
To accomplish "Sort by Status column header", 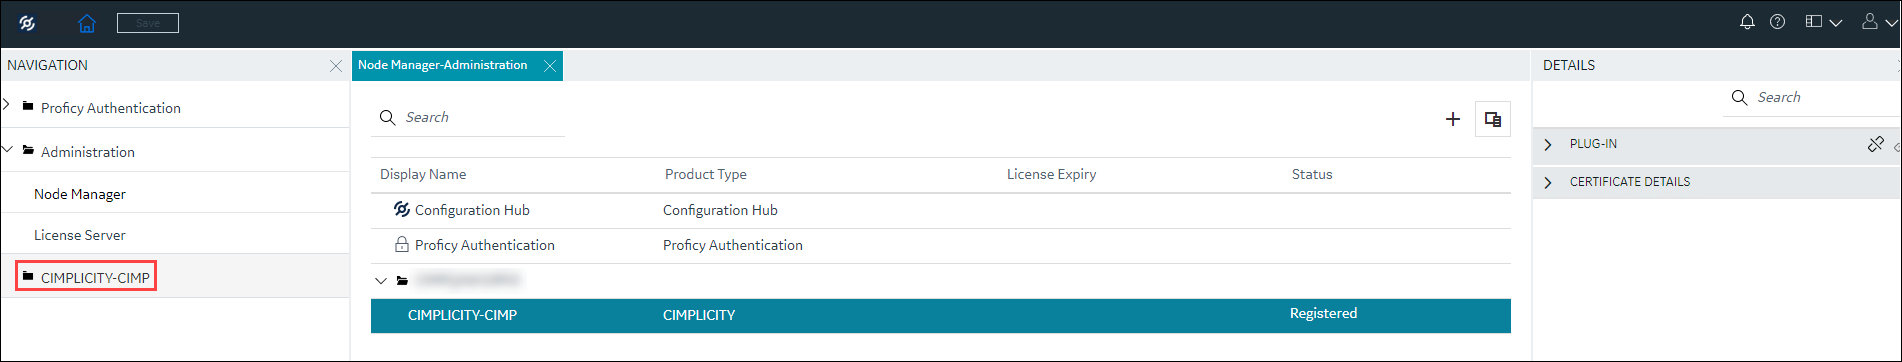I will pyautogui.click(x=1312, y=174).
